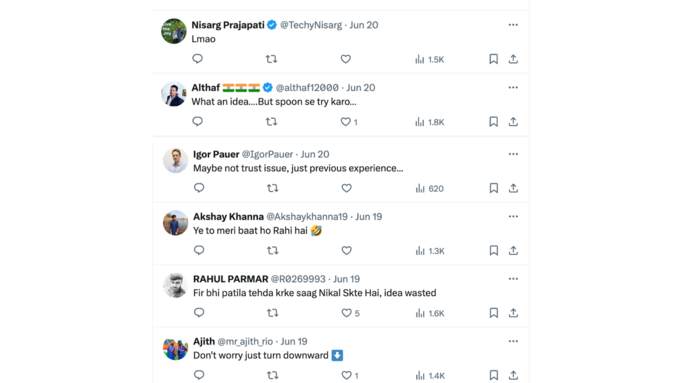Click Akshay Khanna's profile avatar
680x383 pixels.
175,223
